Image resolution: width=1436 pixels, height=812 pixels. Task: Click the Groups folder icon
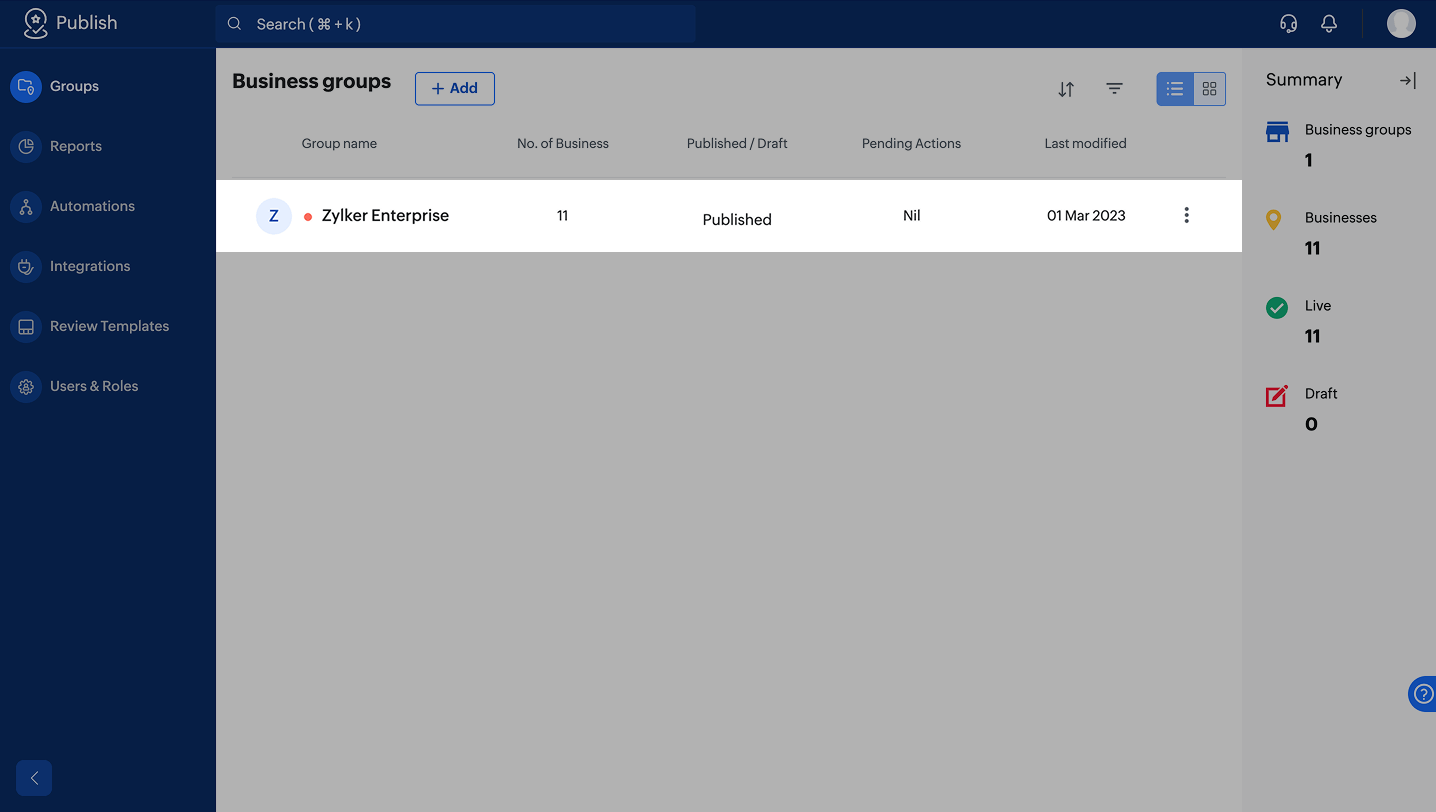click(26, 86)
